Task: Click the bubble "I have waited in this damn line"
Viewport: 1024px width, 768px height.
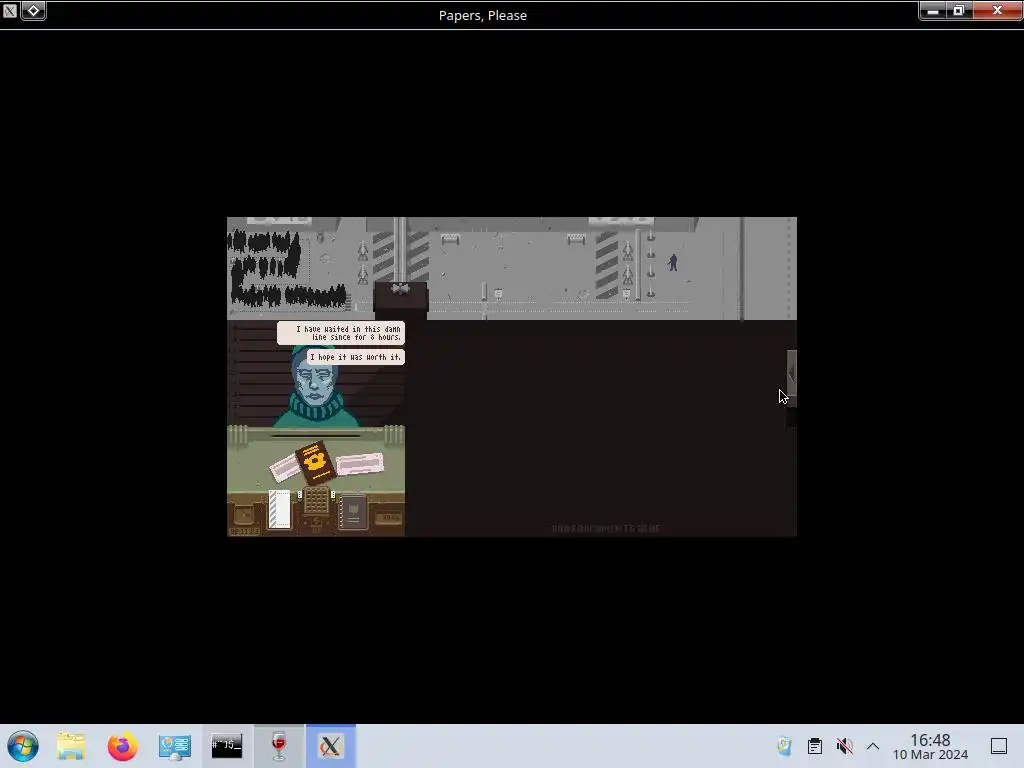Action: (341, 333)
